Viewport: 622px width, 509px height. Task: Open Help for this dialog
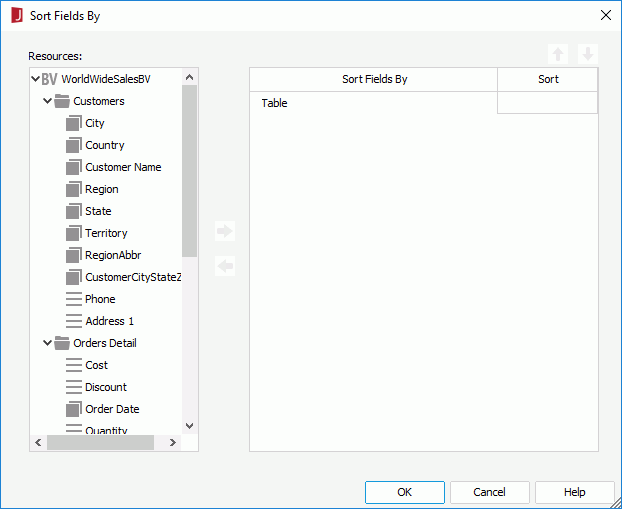click(x=574, y=492)
